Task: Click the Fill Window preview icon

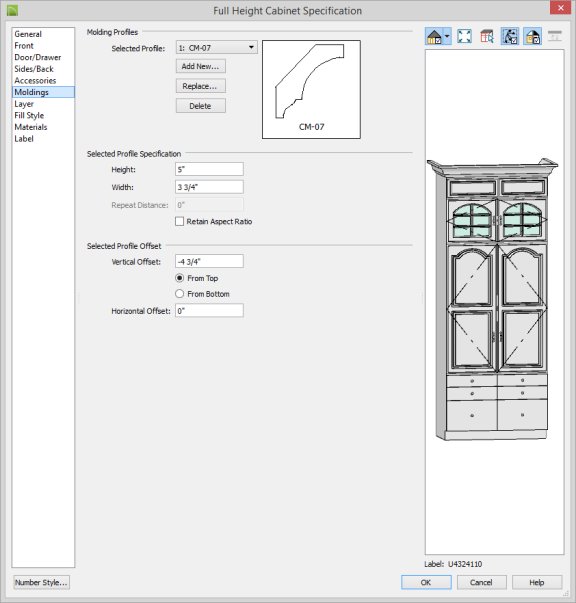Action: pyautogui.click(x=464, y=37)
